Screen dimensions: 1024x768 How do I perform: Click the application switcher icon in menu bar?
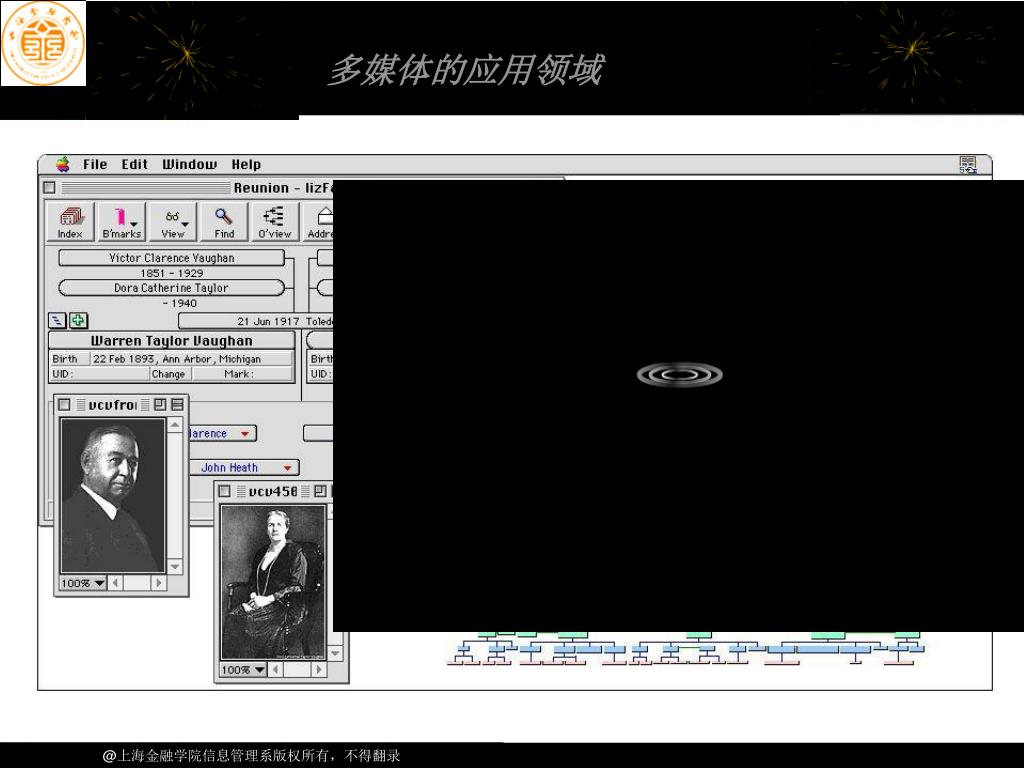point(968,165)
